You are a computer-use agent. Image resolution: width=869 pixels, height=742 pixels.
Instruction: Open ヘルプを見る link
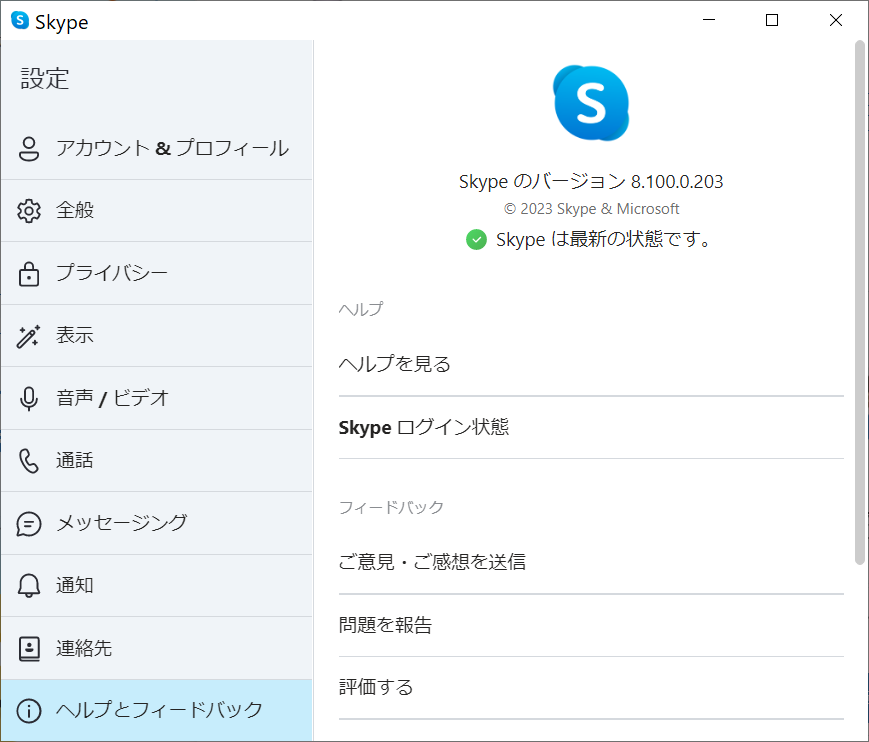[x=591, y=365]
